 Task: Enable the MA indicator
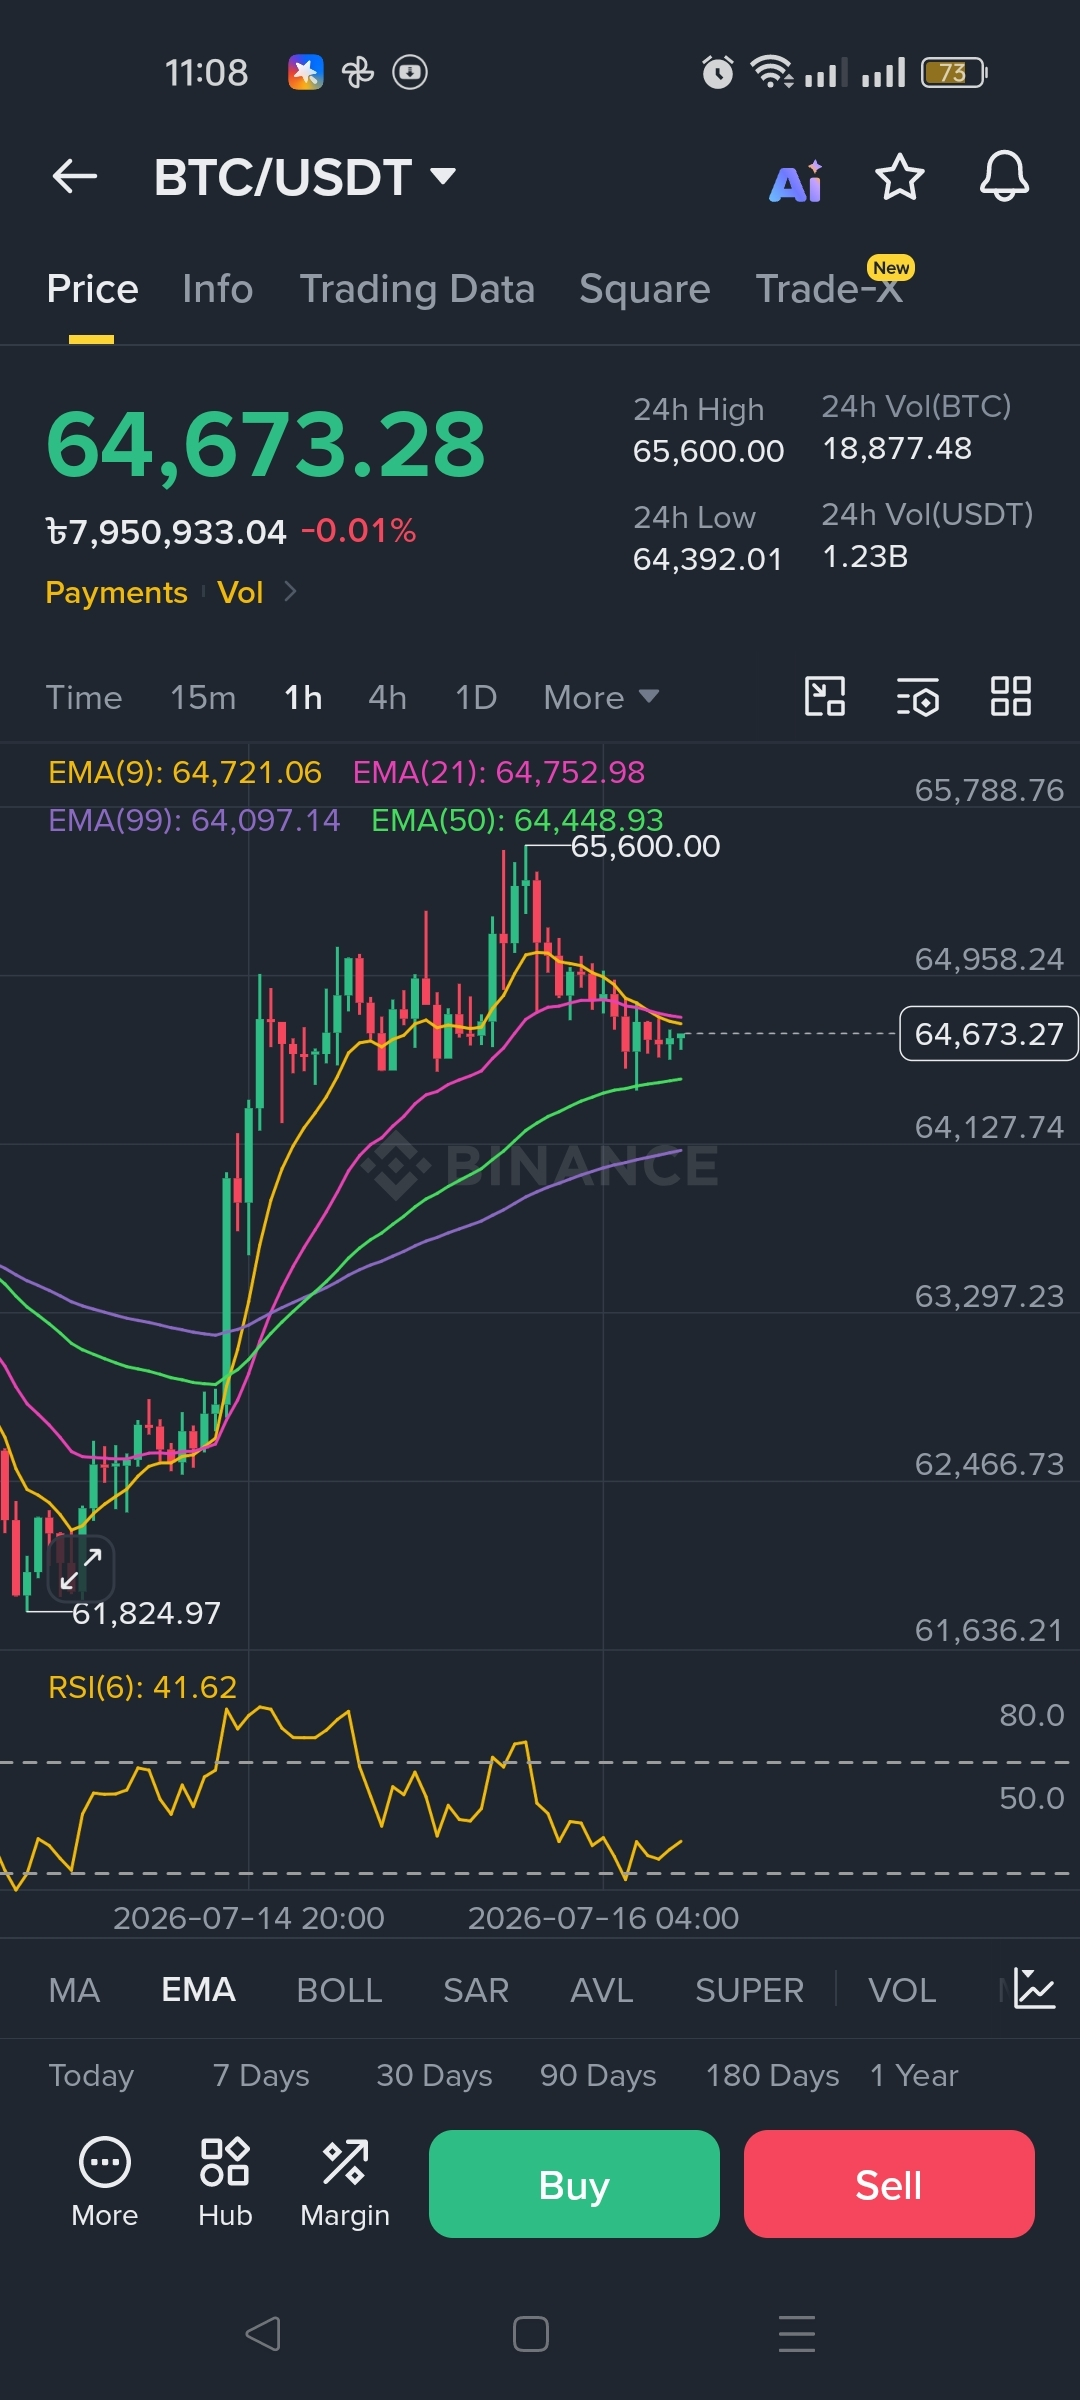(x=74, y=1990)
